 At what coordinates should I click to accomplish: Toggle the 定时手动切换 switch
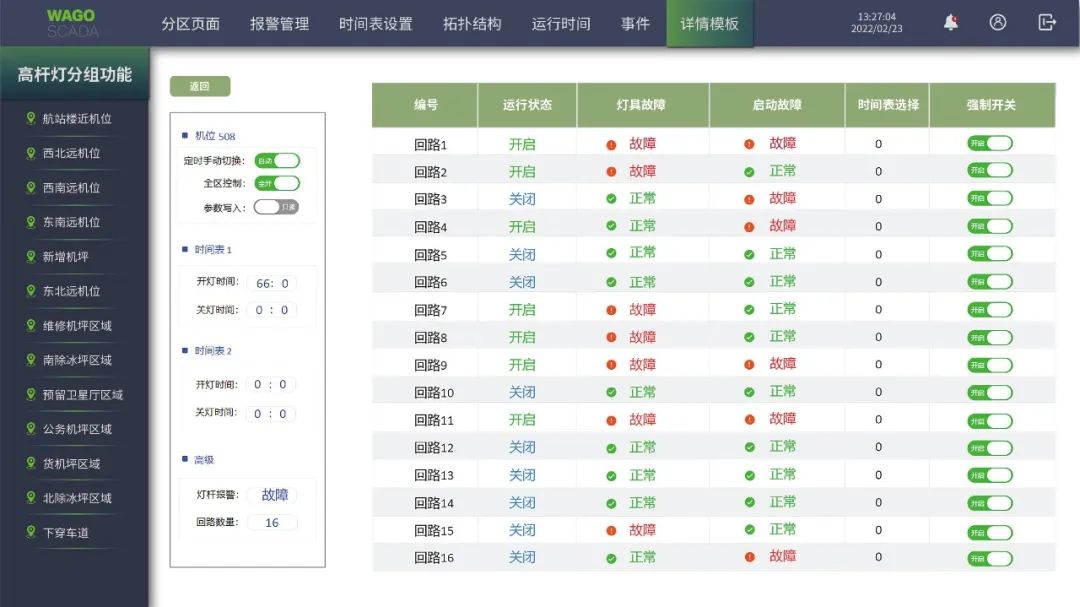[277, 160]
